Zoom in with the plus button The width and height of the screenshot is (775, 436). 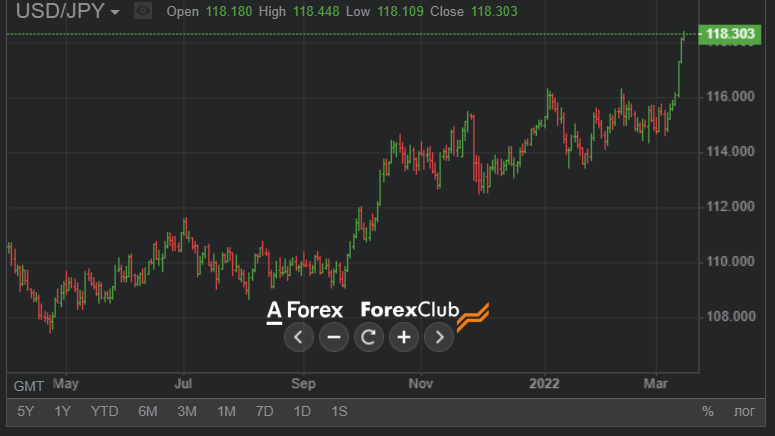point(404,337)
